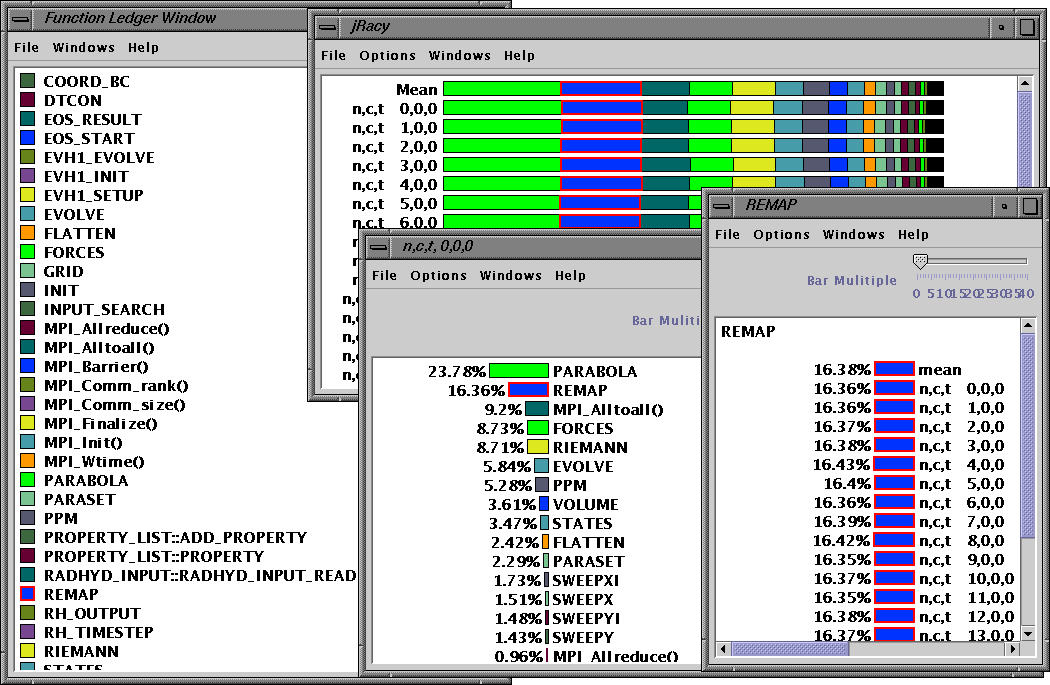Open the Function Ledger window menu button
This screenshot has height=685, width=1050.
21,19
